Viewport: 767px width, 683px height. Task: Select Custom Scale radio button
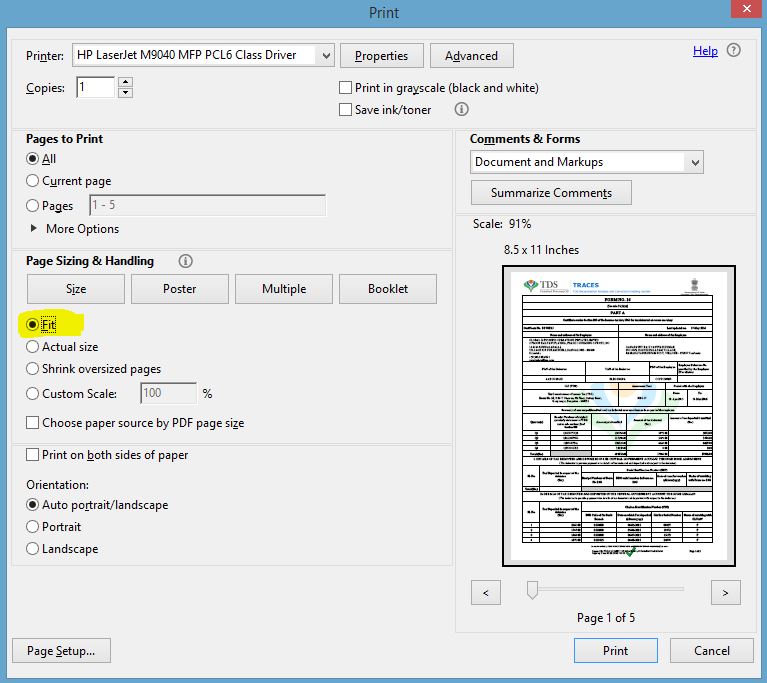(32, 393)
